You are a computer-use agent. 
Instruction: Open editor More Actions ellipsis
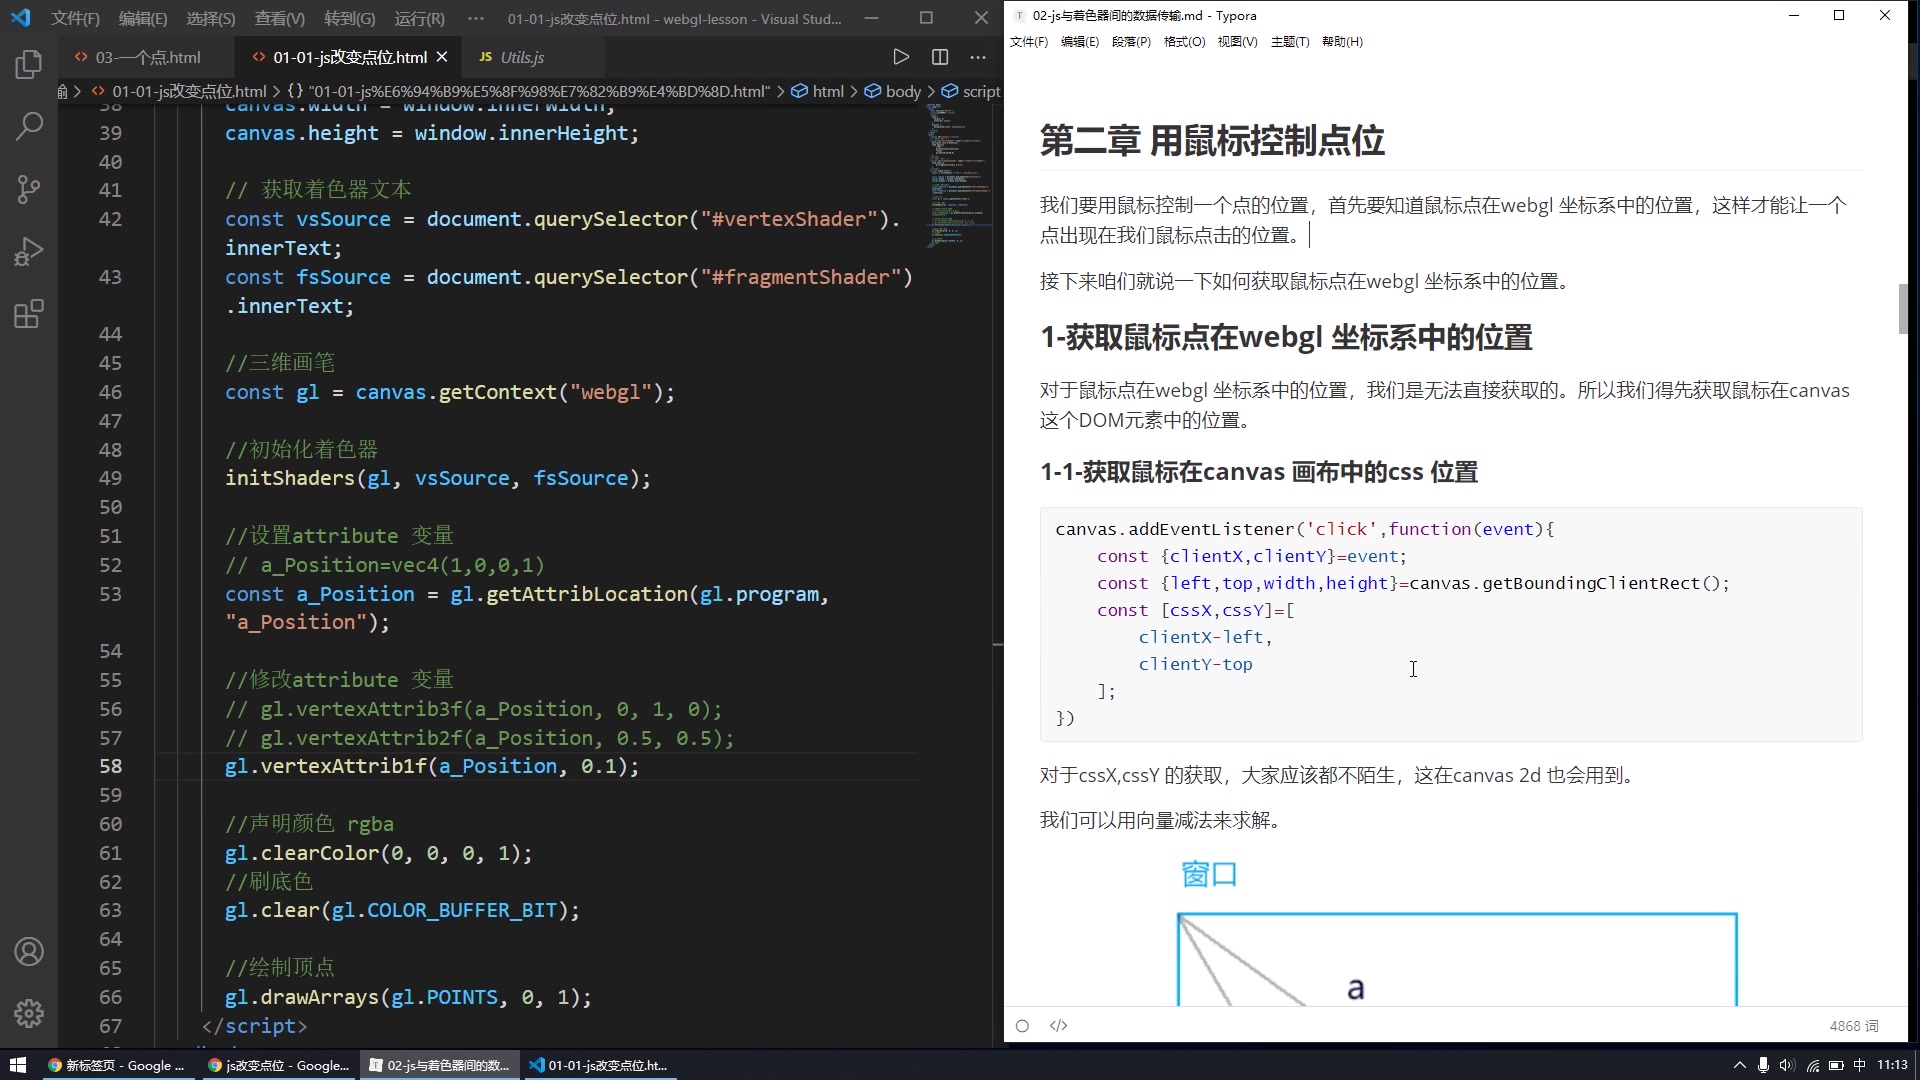pos(978,57)
